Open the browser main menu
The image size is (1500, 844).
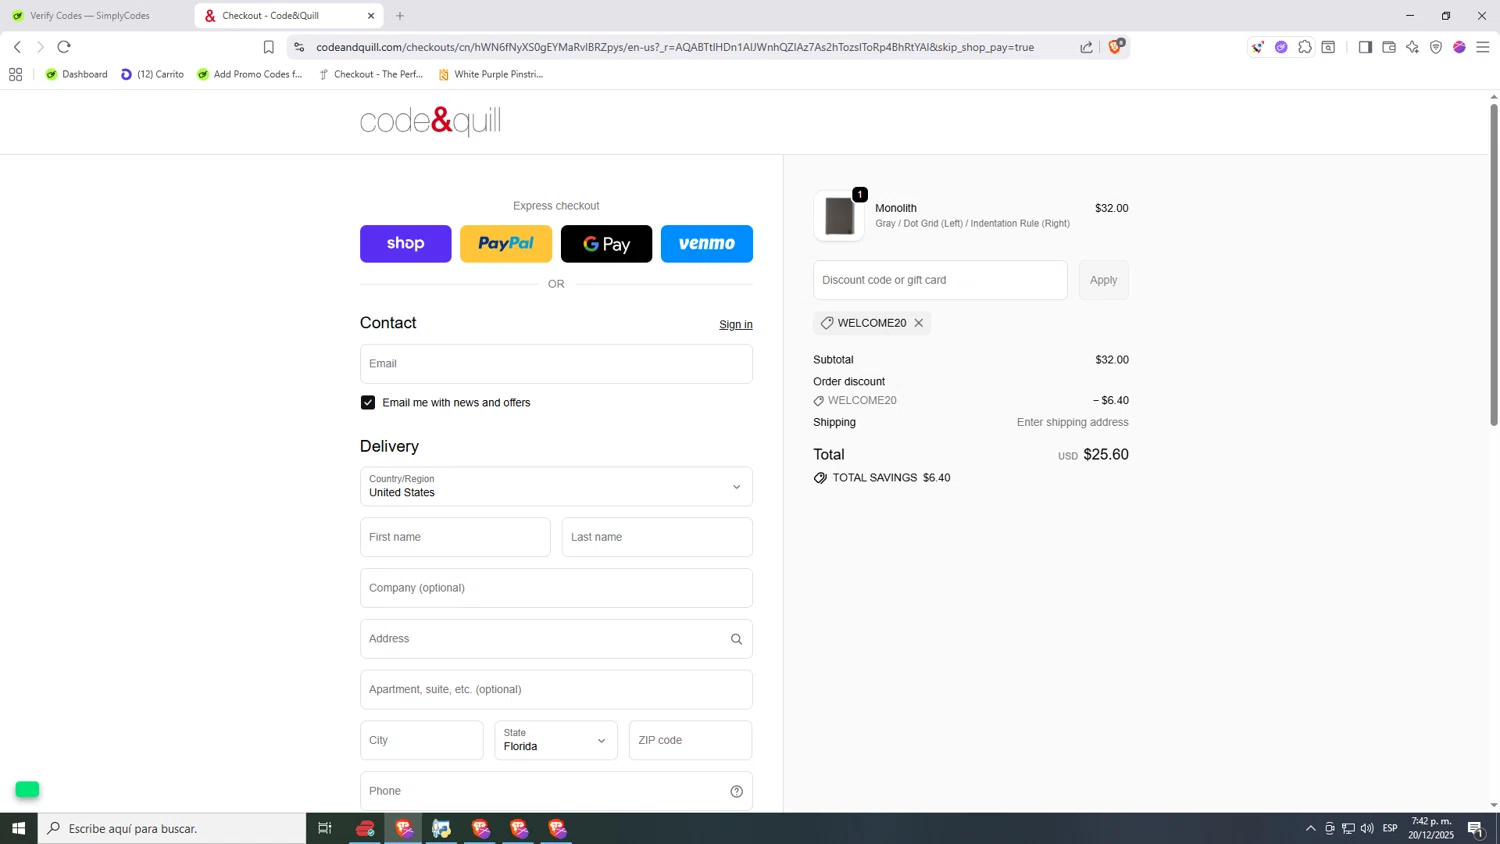pos(1483,47)
